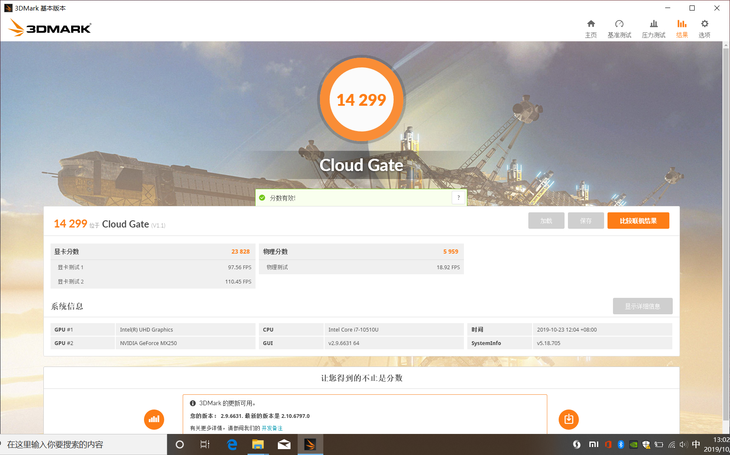Click the 97.56 FPS value
Viewport: 730px width, 455px height.
pyautogui.click(x=239, y=267)
